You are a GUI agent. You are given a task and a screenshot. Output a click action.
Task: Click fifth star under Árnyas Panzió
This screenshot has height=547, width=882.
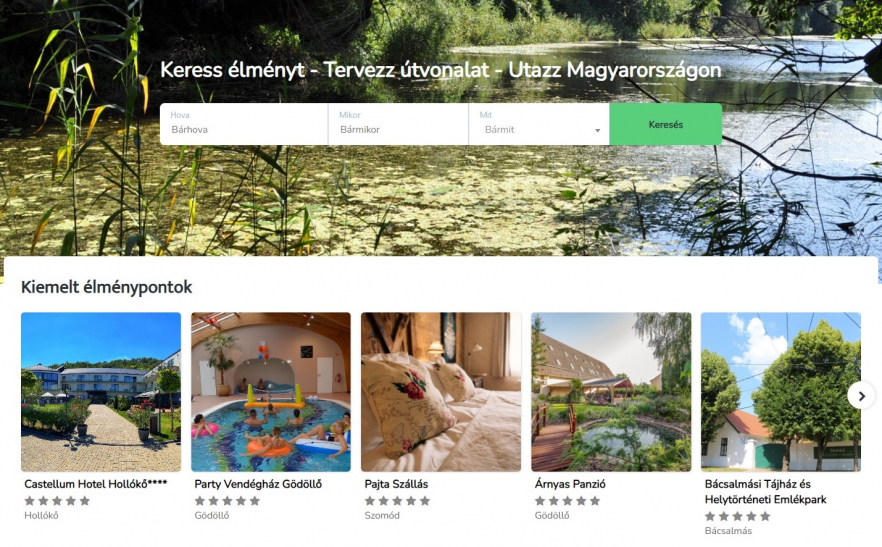[x=595, y=501]
